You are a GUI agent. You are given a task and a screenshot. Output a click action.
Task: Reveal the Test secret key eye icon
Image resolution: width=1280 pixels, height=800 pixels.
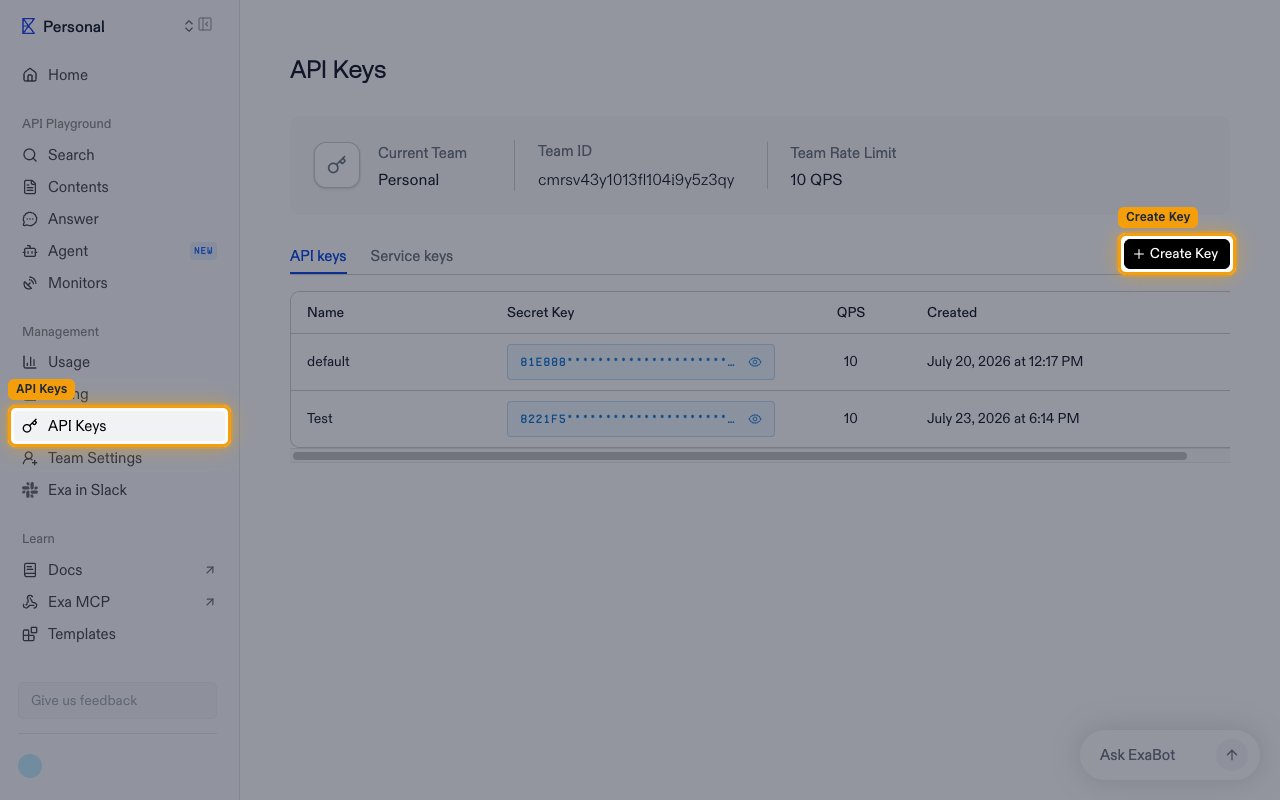(755, 419)
